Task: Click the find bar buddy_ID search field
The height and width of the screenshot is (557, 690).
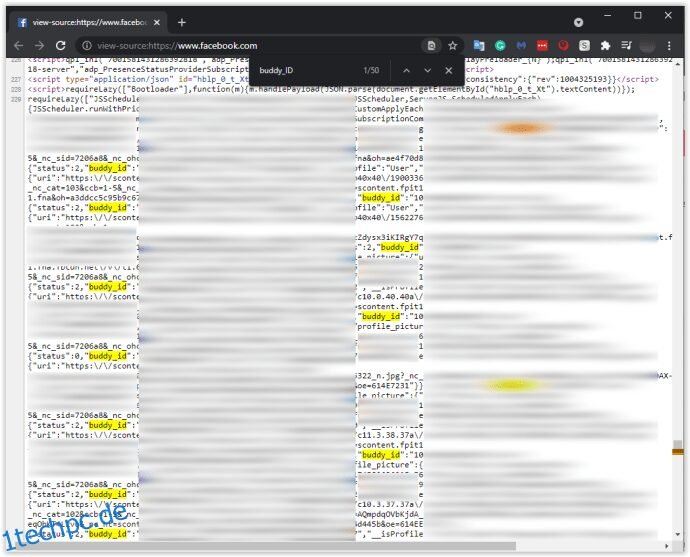Action: (x=304, y=70)
